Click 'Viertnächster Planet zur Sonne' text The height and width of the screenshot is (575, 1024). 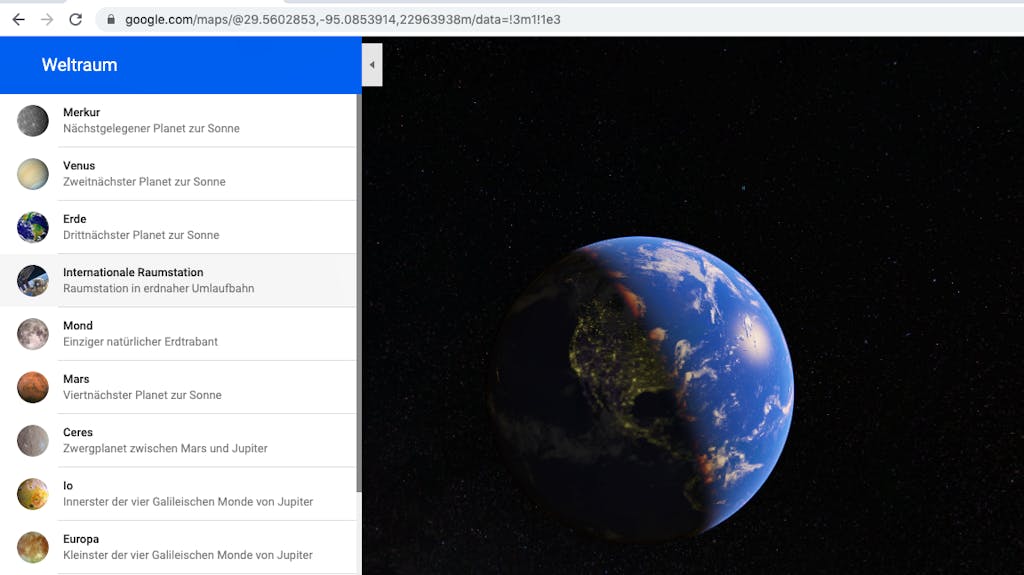pos(142,395)
